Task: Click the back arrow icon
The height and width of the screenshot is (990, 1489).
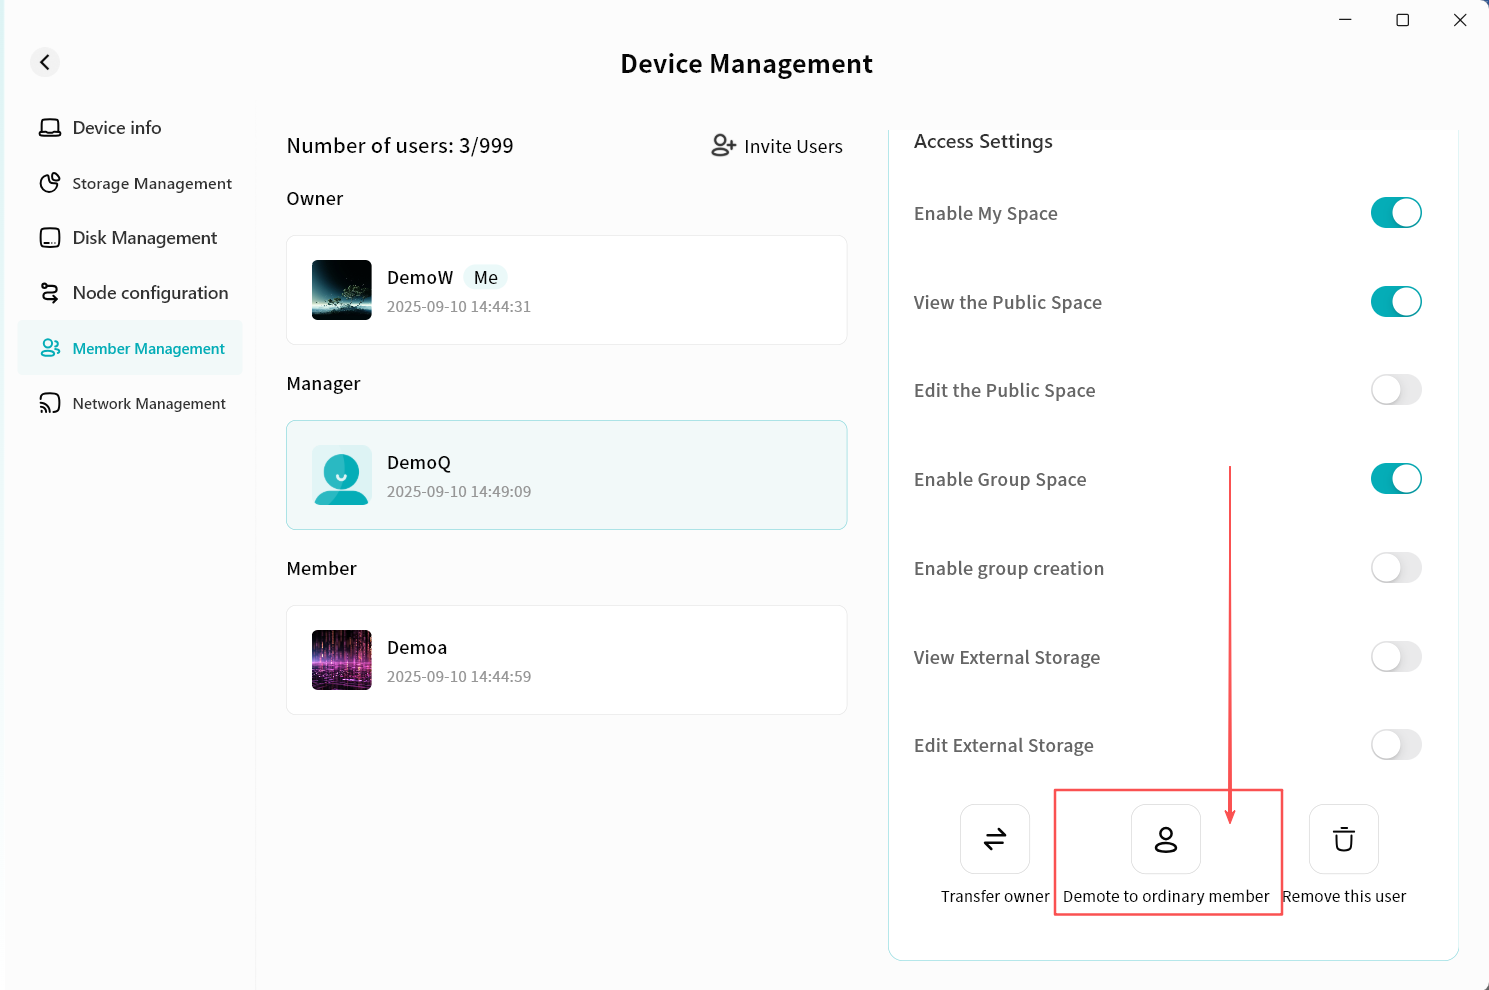Action: (x=45, y=62)
